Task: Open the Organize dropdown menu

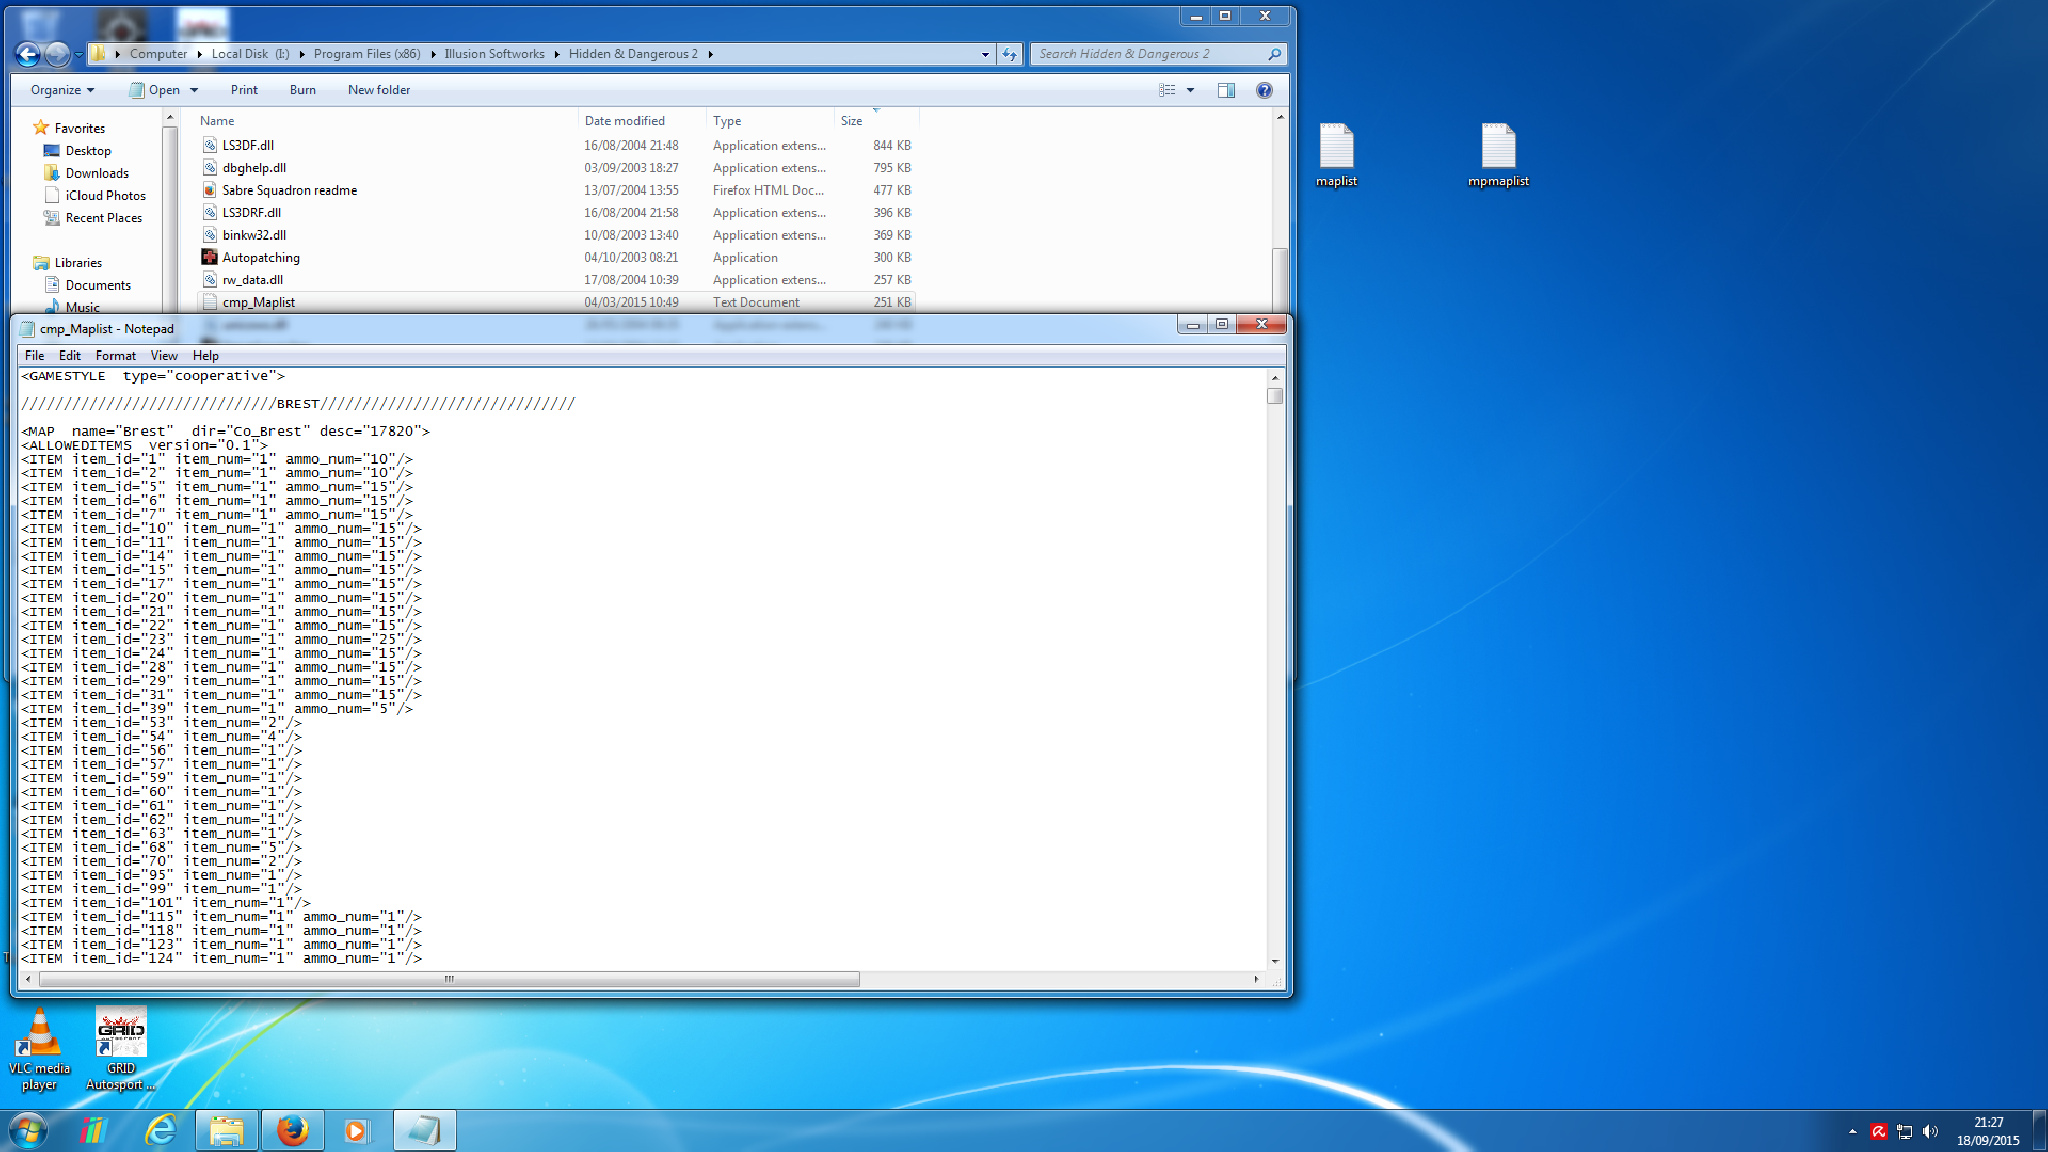Action: point(62,90)
